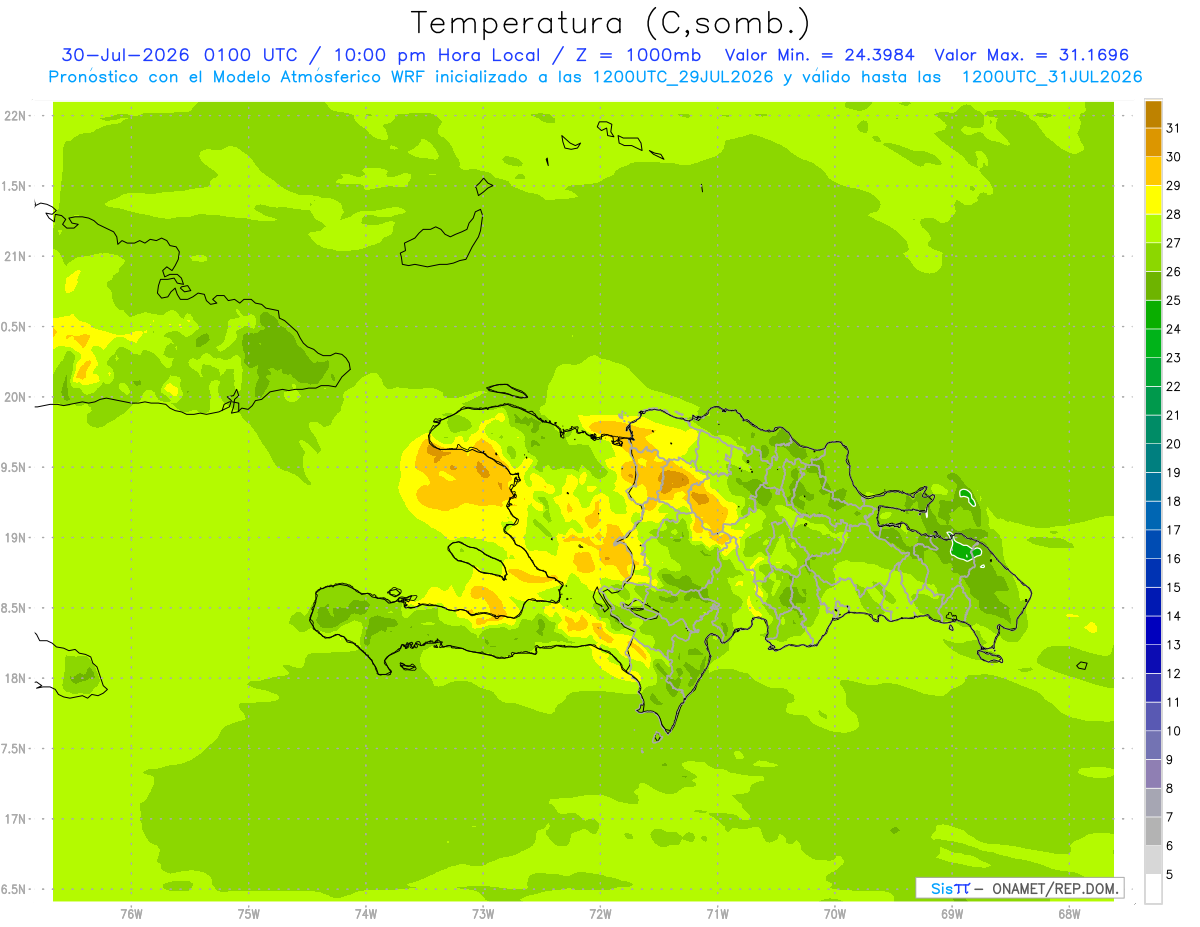The width and height of the screenshot is (1200, 927).
Task: Click the '76W' longitude axis label
Action: (x=131, y=914)
